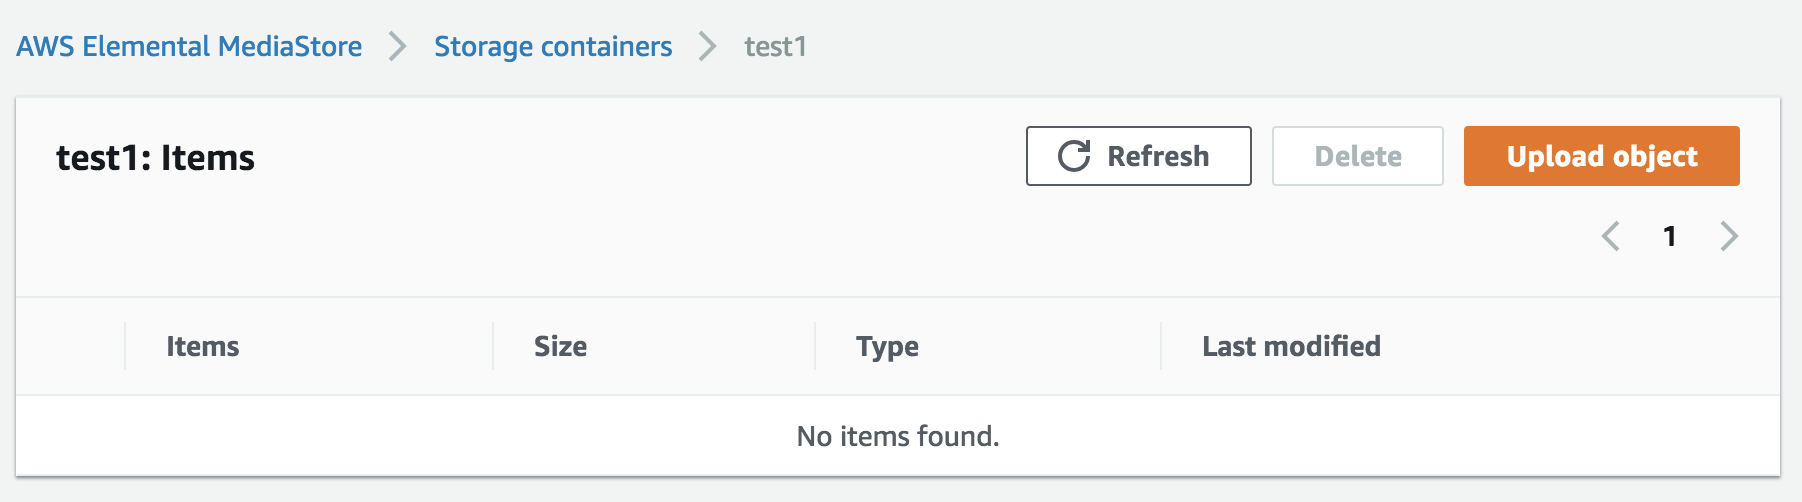
Task: Click the circular refresh arrow icon
Action: pyautogui.click(x=1074, y=156)
